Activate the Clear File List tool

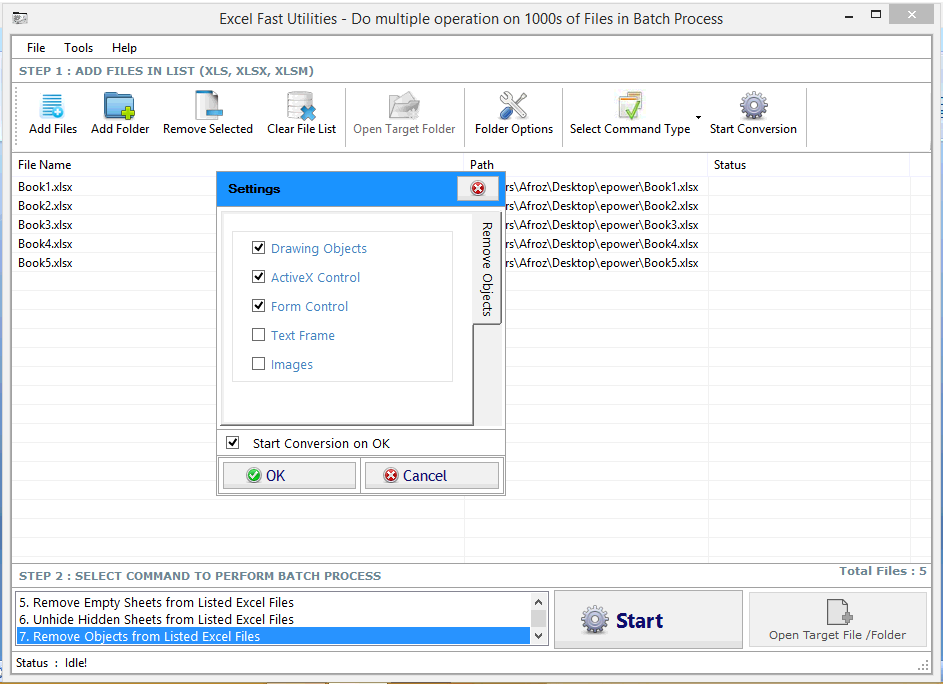pyautogui.click(x=301, y=112)
